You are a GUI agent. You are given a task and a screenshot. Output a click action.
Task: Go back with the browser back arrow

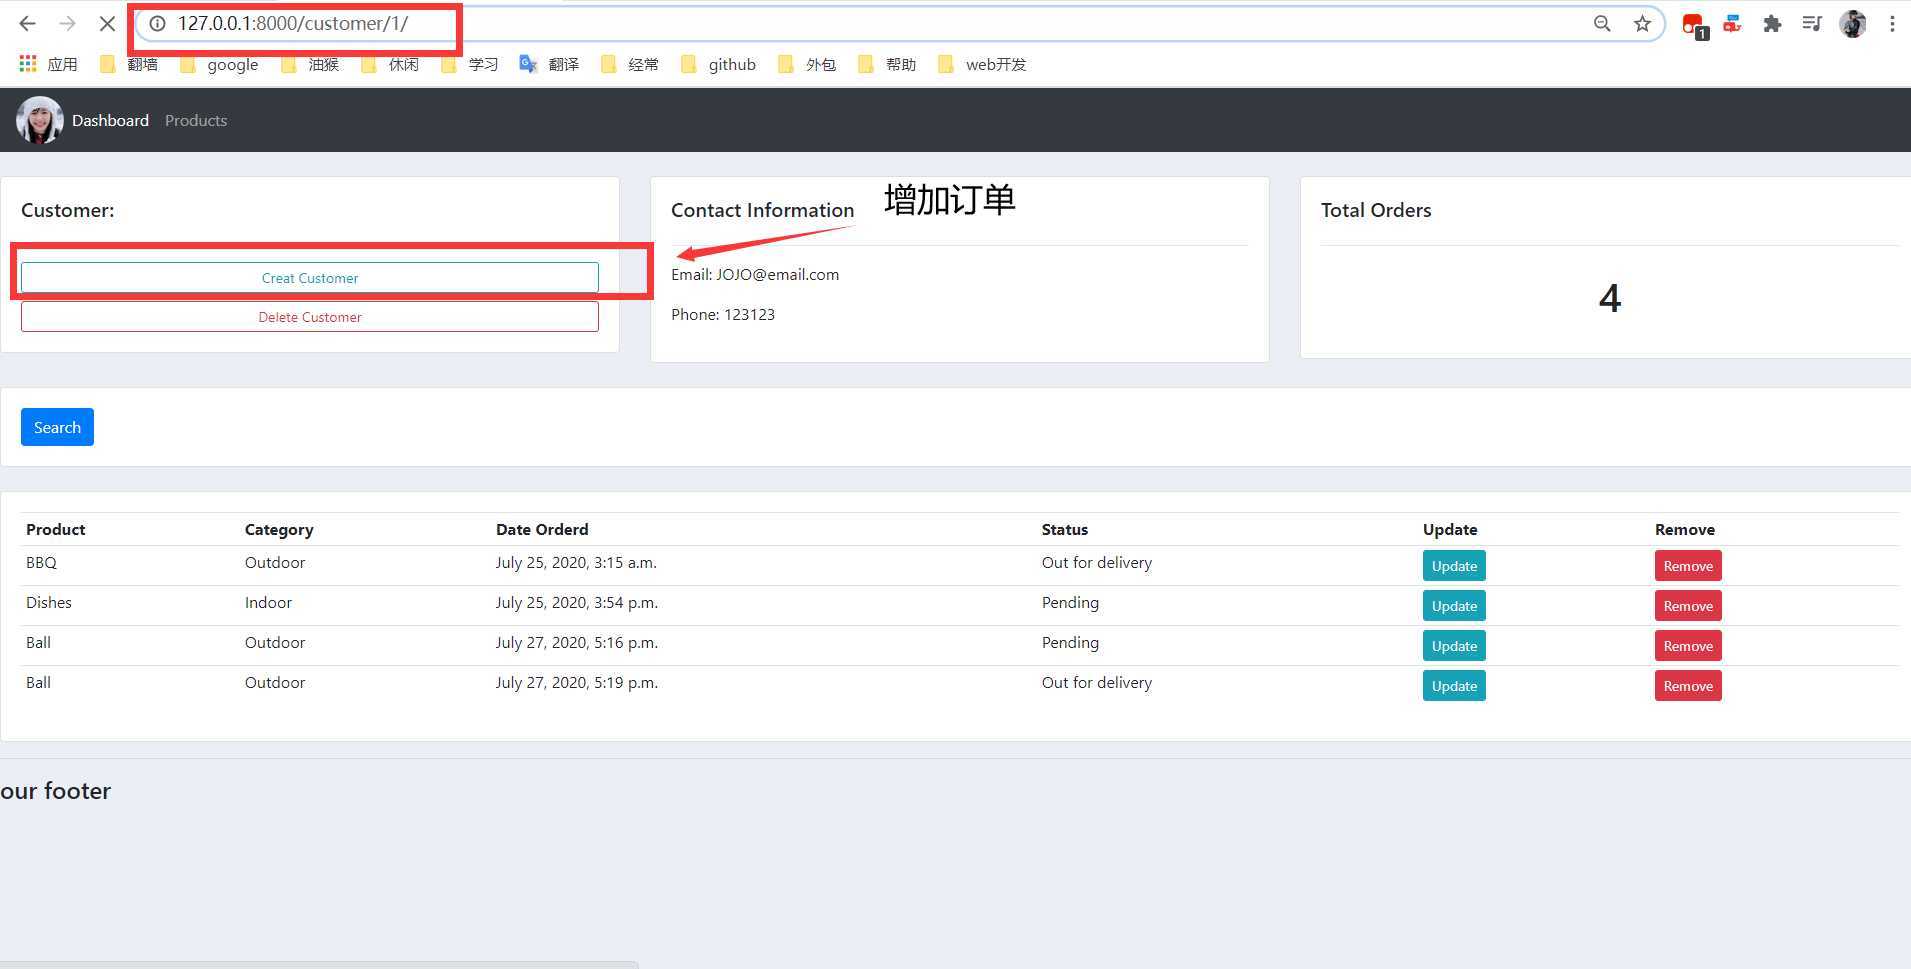(28, 23)
